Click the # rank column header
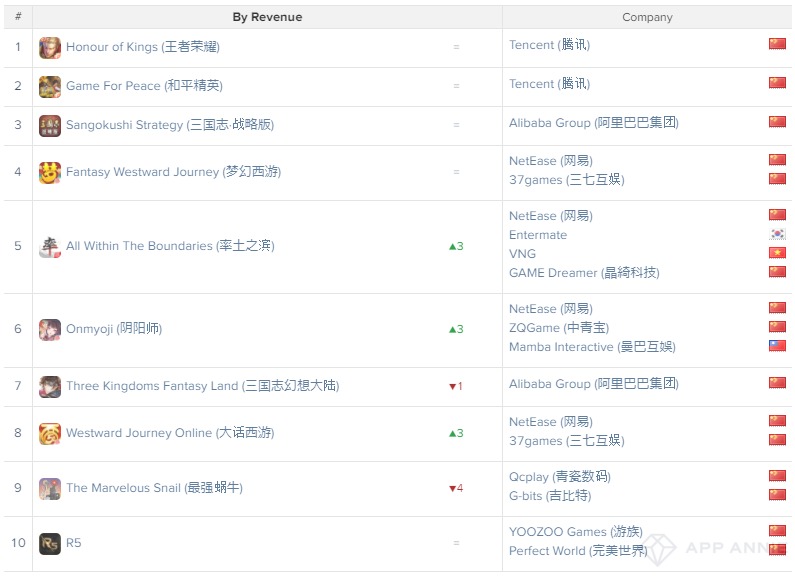795x578 pixels. [18, 17]
